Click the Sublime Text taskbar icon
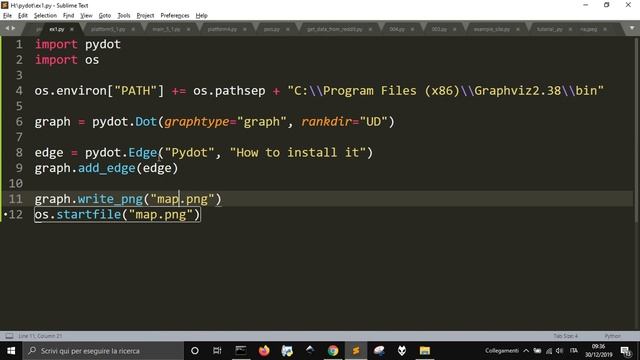This screenshot has width=640, height=360. (356, 351)
